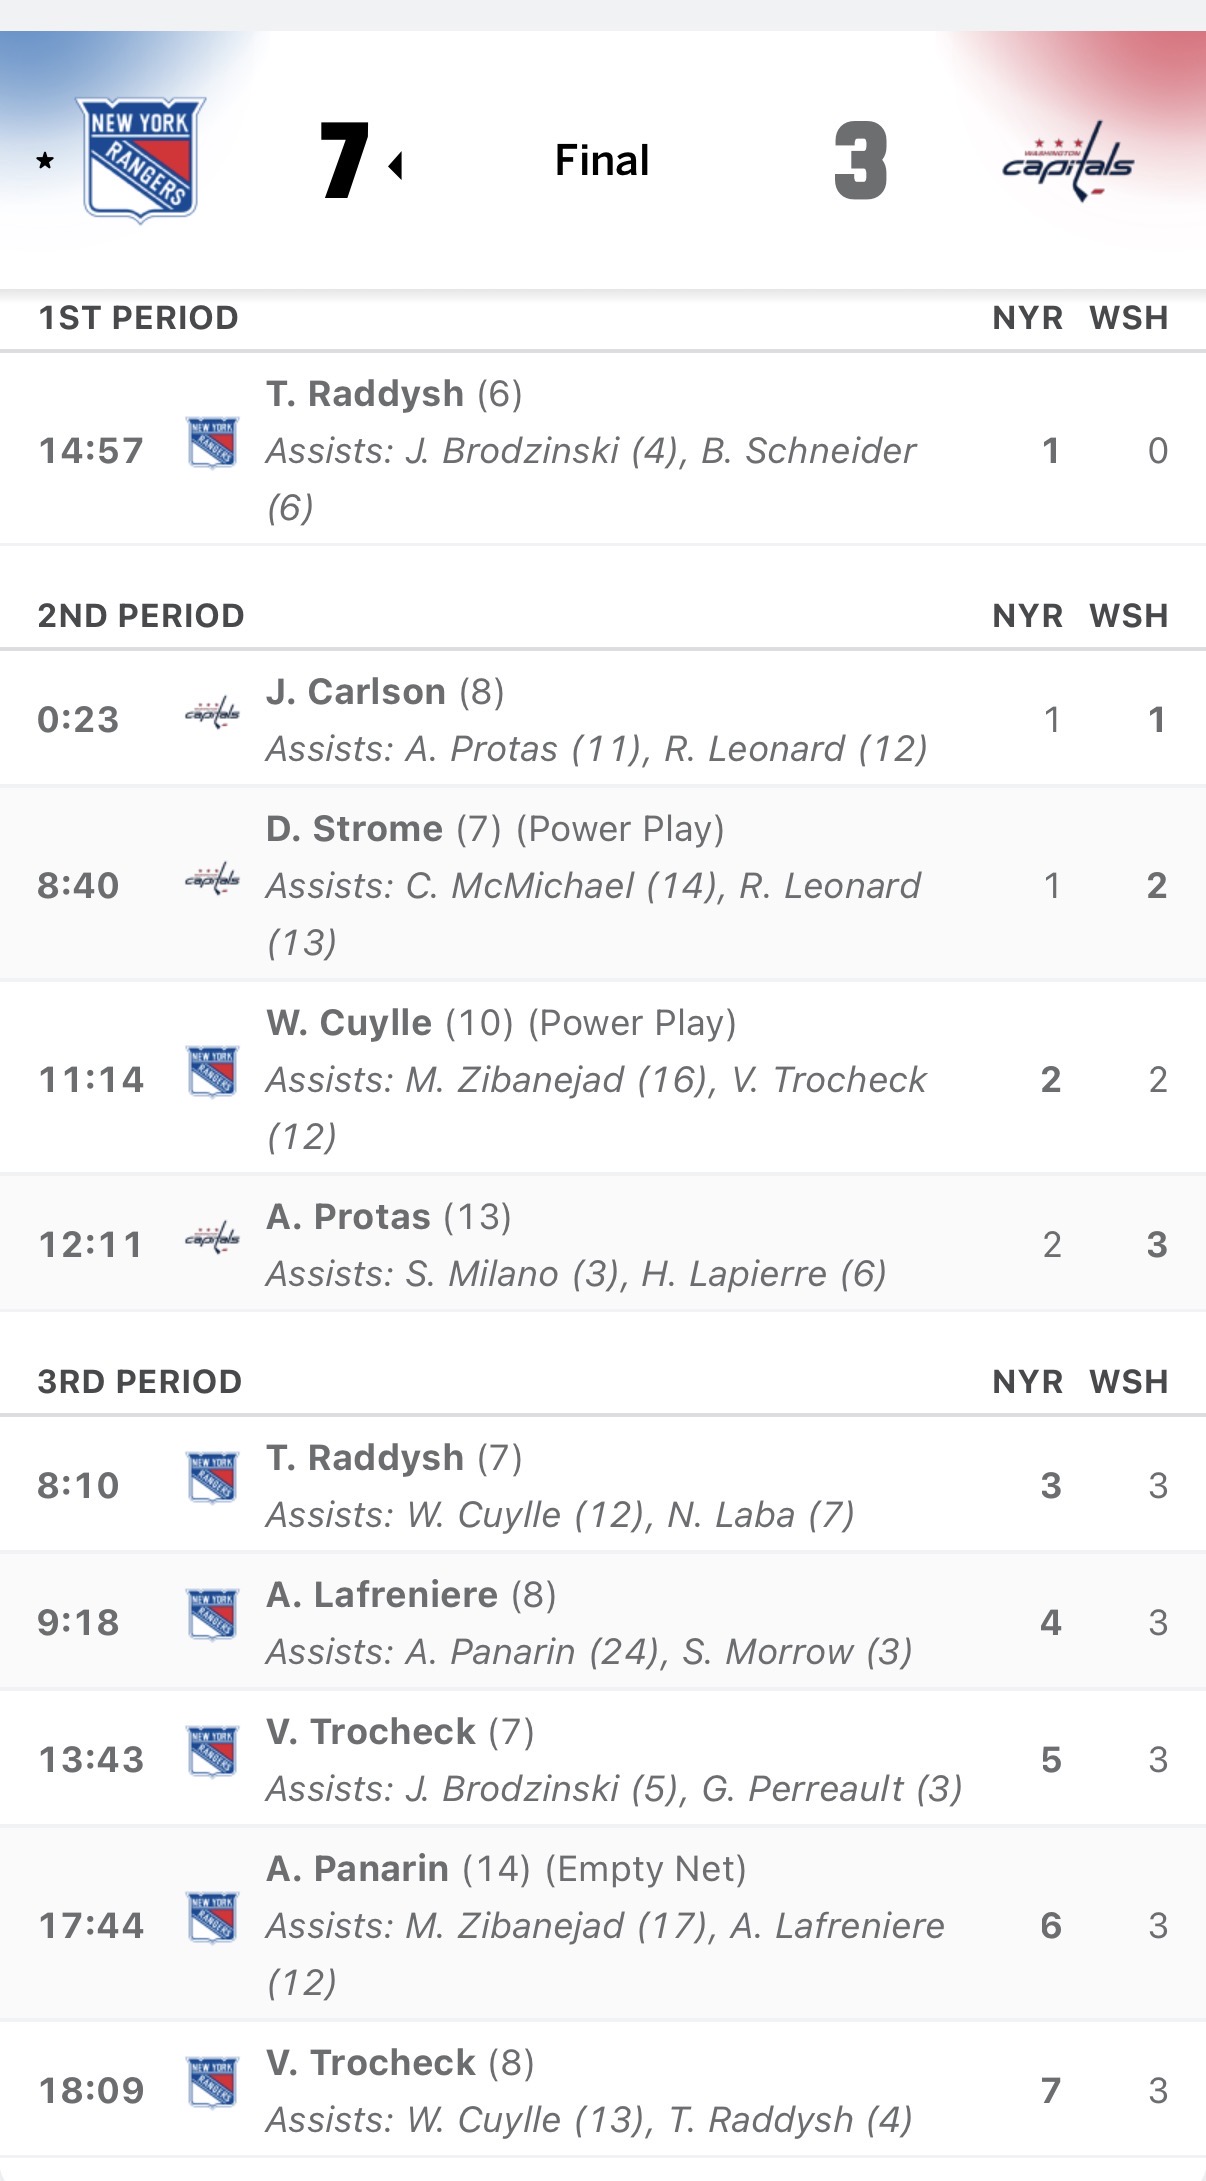1206x2181 pixels.
Task: Click Rangers icon on the 14:57 goal
Action: tap(212, 443)
